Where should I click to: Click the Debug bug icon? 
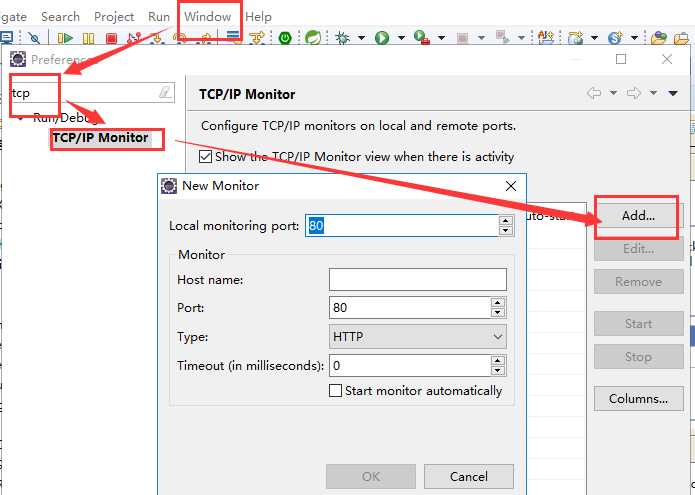tap(343, 38)
